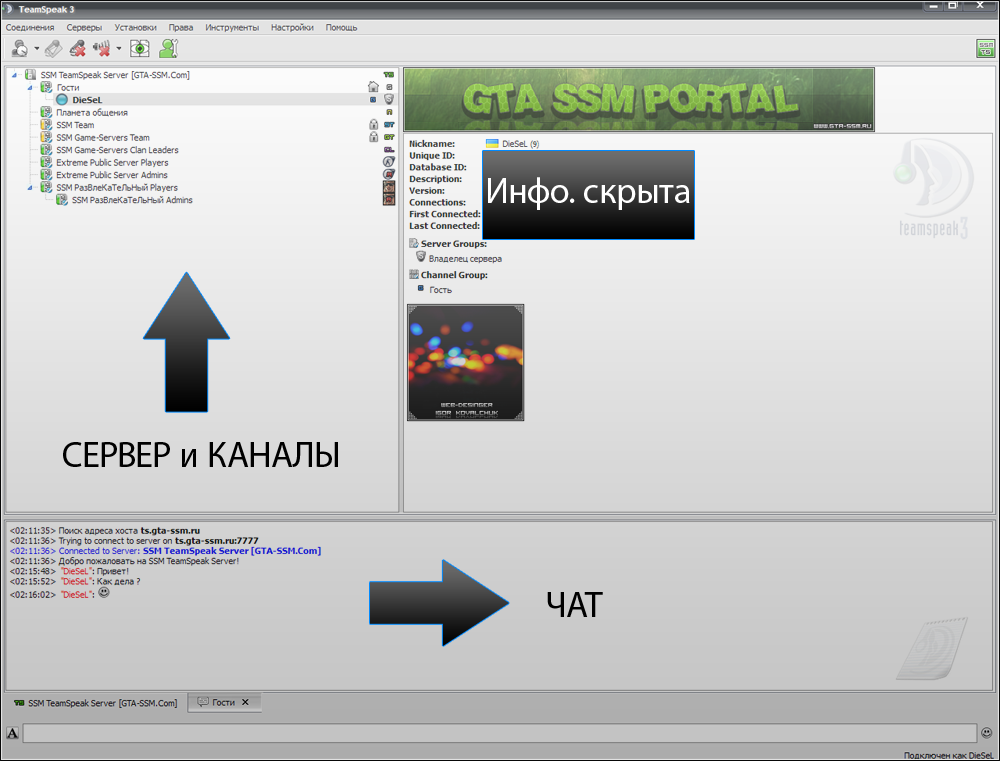The height and width of the screenshot is (761, 1000).
Task: Click the yellow channel icon beside SSM Team
Action: point(46,125)
